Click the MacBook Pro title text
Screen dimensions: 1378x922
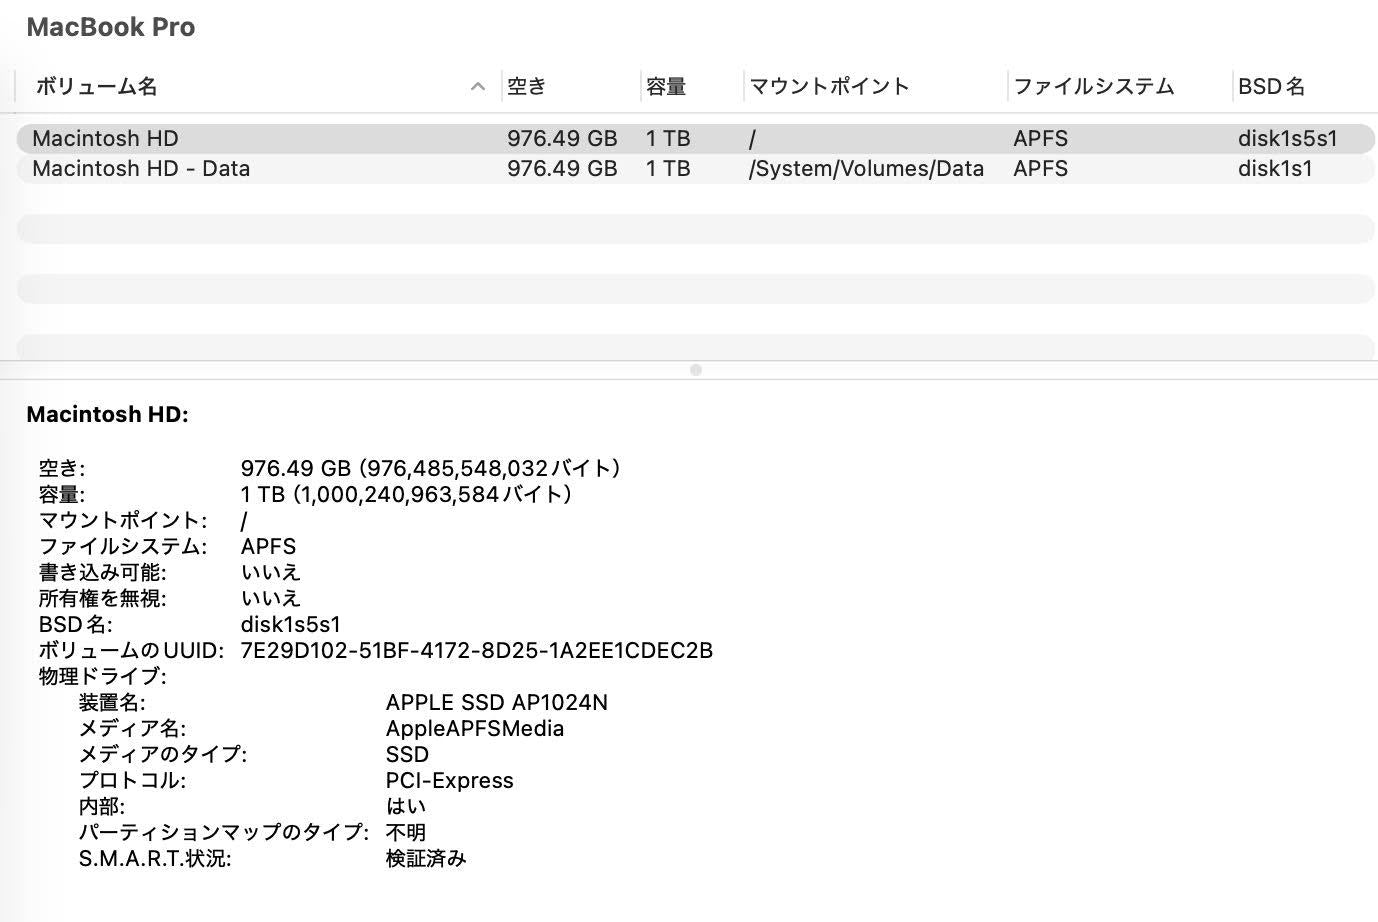pos(111,27)
